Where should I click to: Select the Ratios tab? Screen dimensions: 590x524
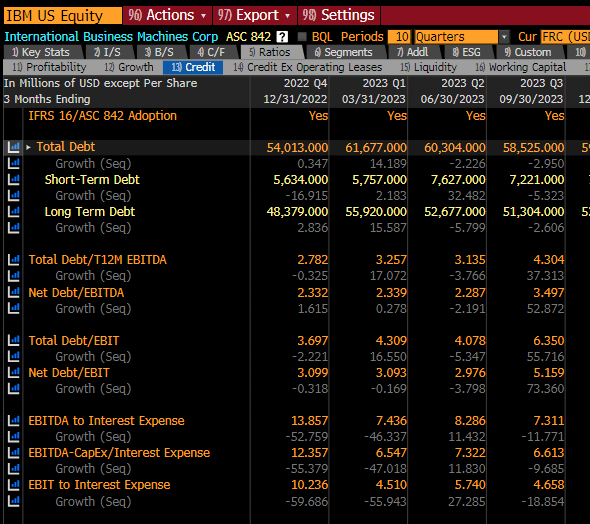coord(270,52)
